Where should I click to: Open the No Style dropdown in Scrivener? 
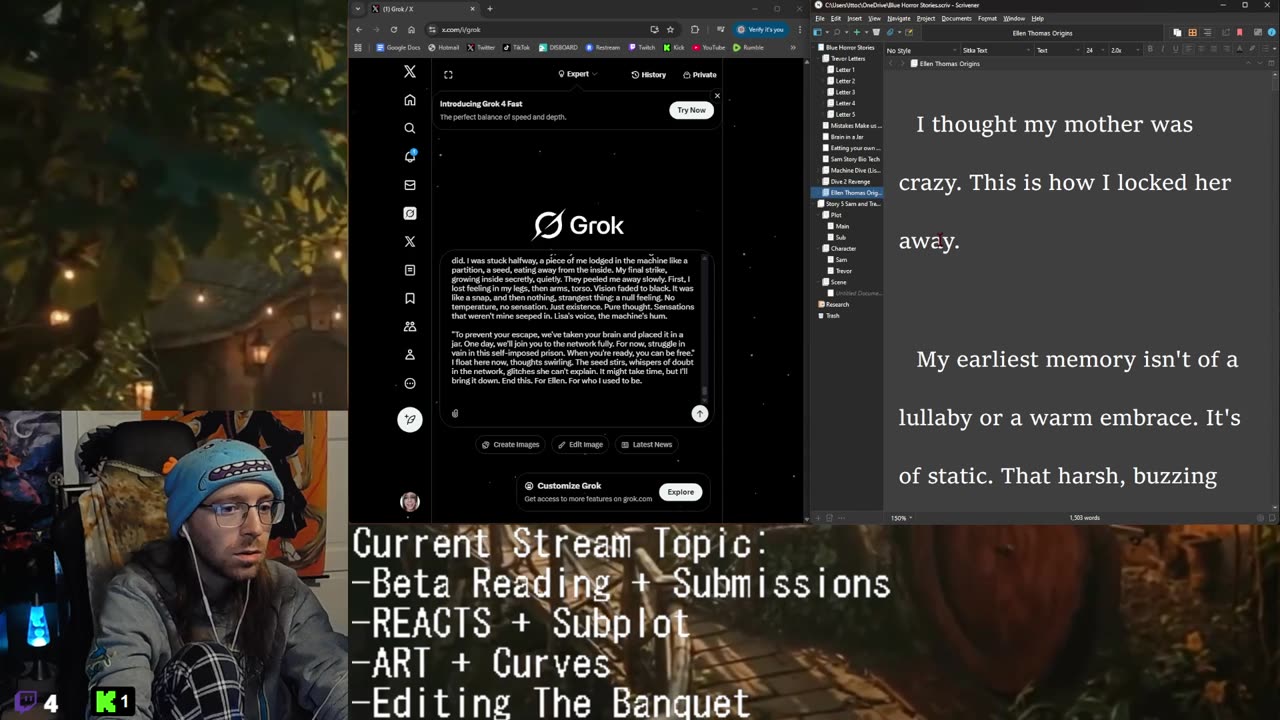(x=920, y=50)
